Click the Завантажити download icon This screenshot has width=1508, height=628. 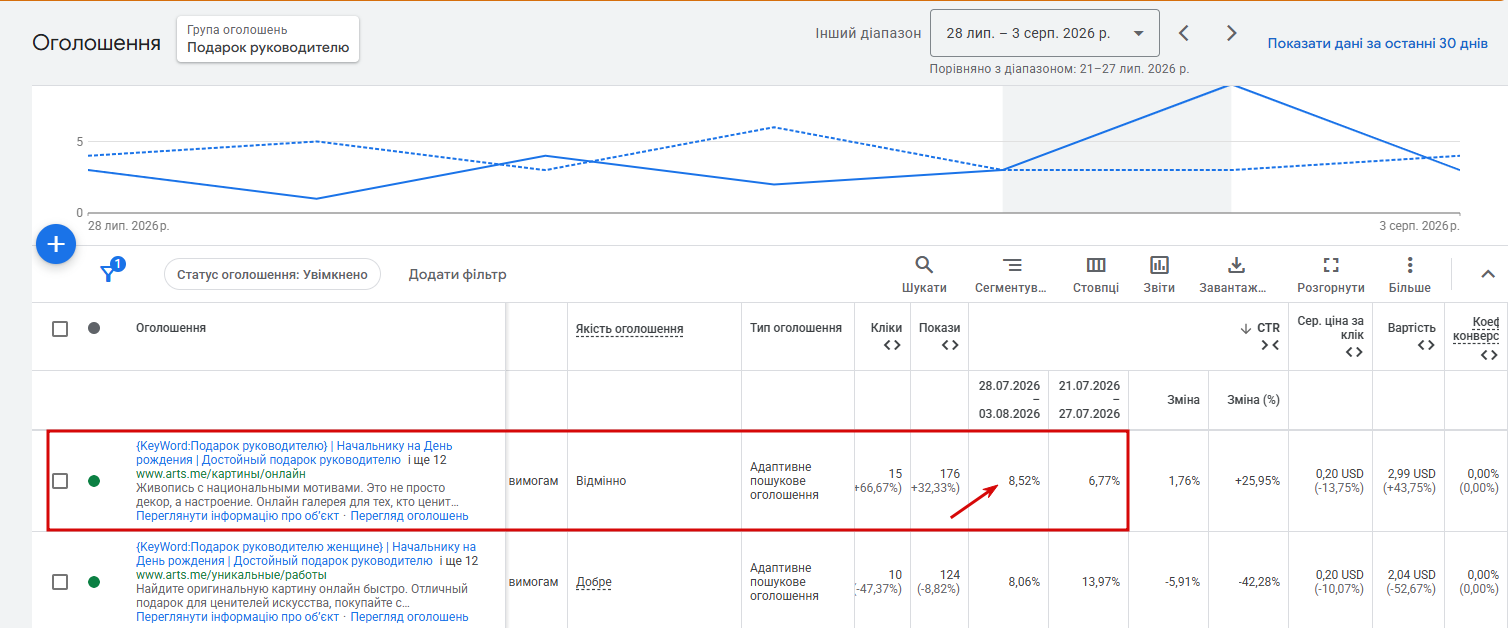click(x=1236, y=275)
